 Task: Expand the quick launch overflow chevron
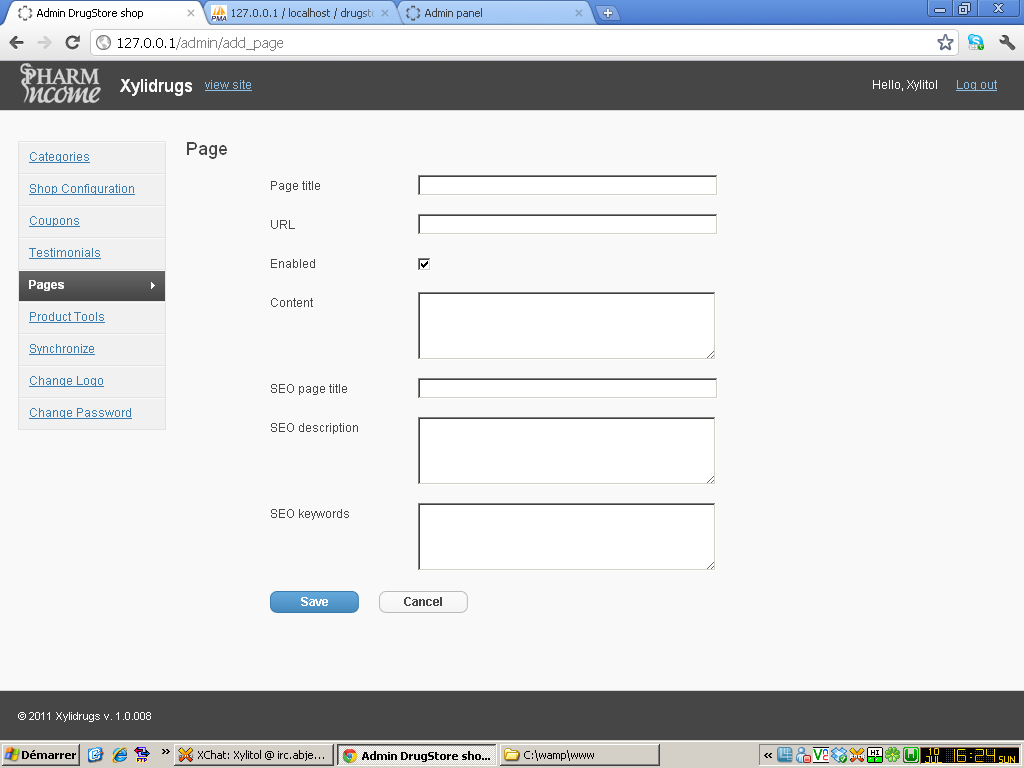coord(165,751)
